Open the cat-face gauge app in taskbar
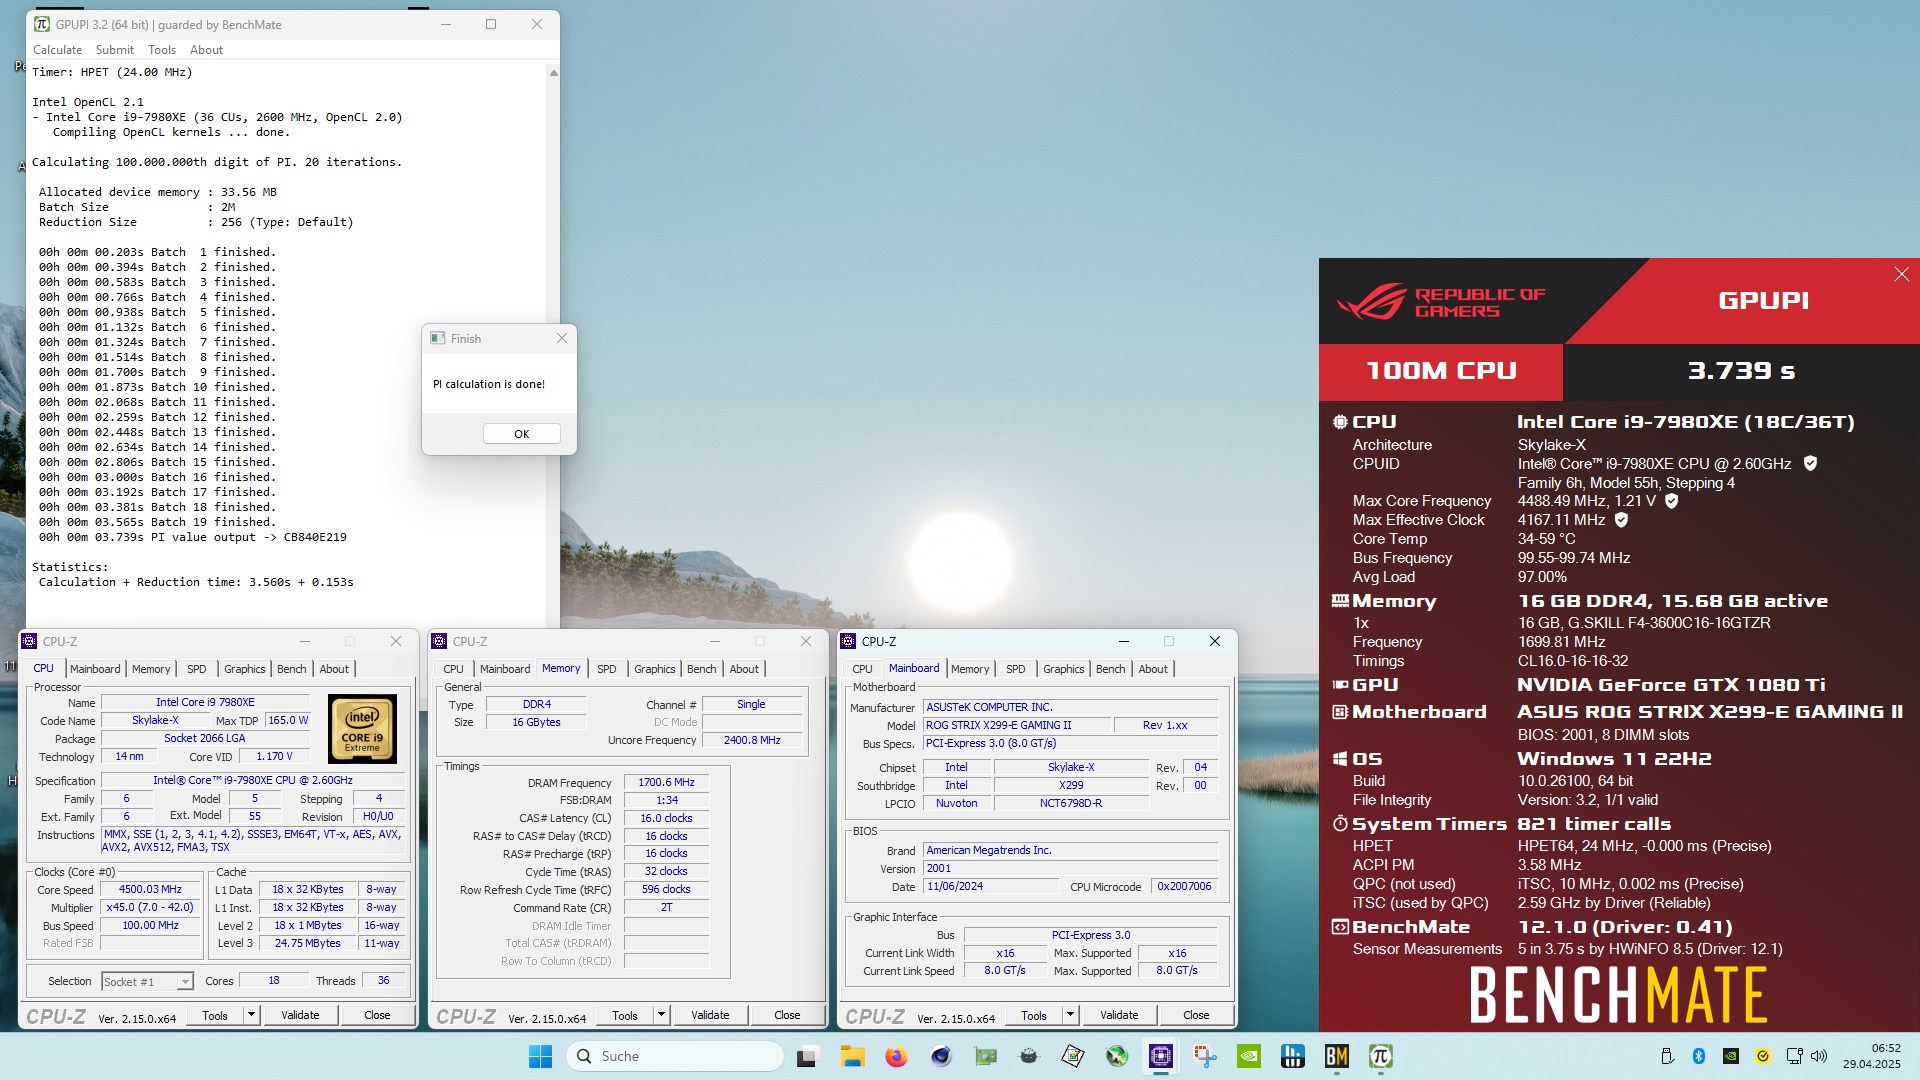Viewport: 1920px width, 1080px height. click(x=1029, y=1056)
